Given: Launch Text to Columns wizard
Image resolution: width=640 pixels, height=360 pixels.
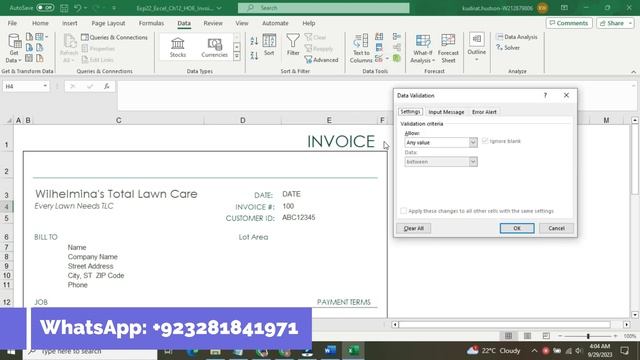Looking at the screenshot, I should (361, 48).
